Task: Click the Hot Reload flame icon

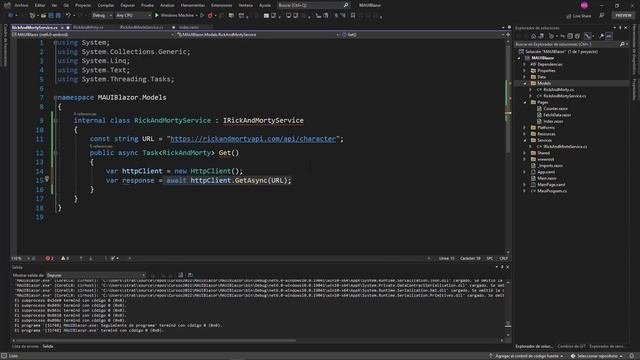Action: 210,16
